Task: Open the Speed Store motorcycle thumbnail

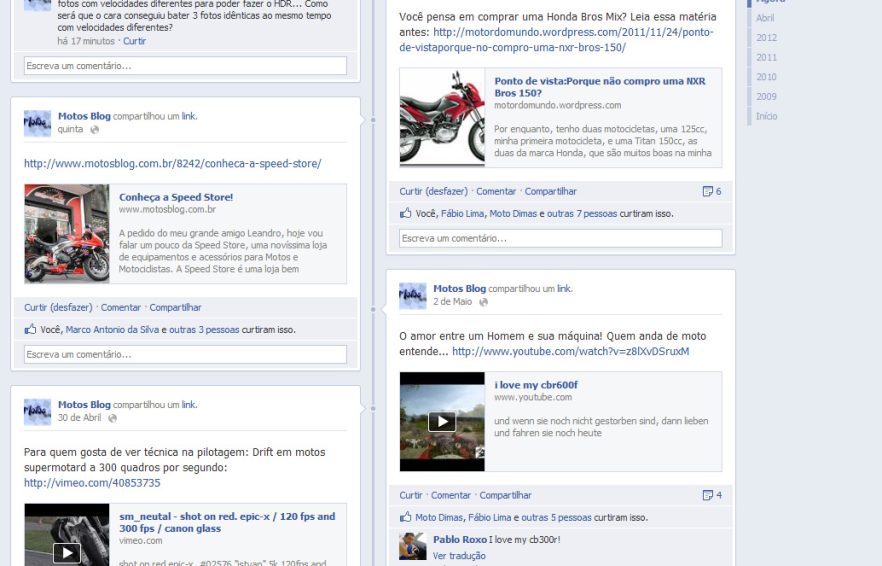Action: (x=67, y=233)
